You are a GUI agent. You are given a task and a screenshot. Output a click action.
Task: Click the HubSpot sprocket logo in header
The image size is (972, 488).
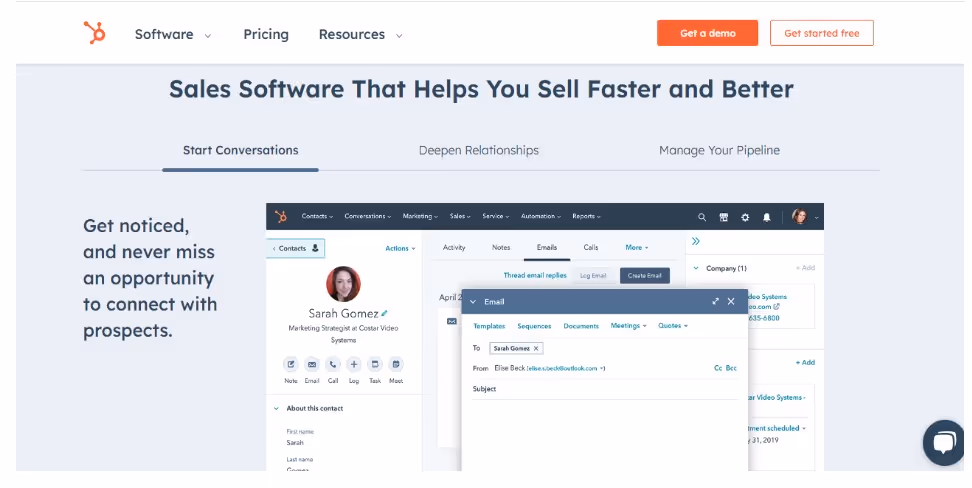94,33
